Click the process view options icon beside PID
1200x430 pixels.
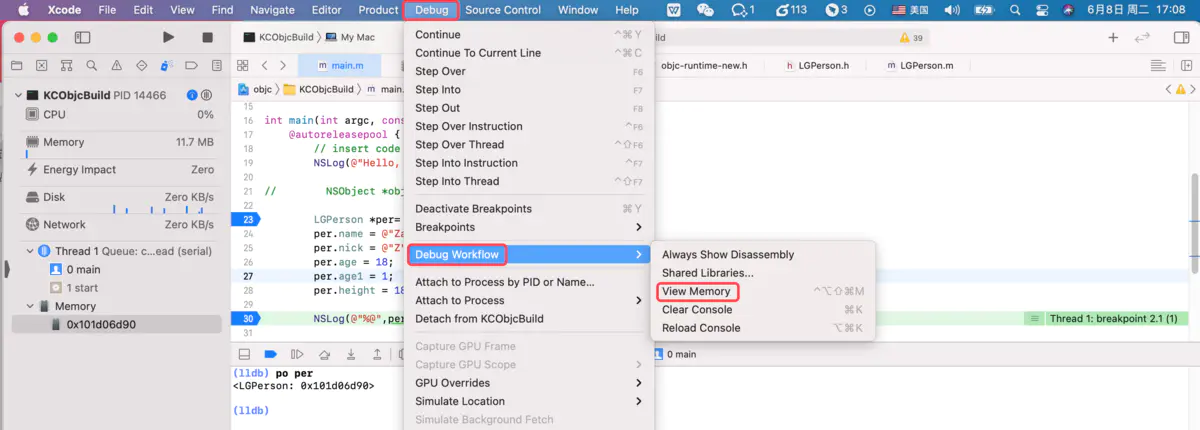point(207,96)
